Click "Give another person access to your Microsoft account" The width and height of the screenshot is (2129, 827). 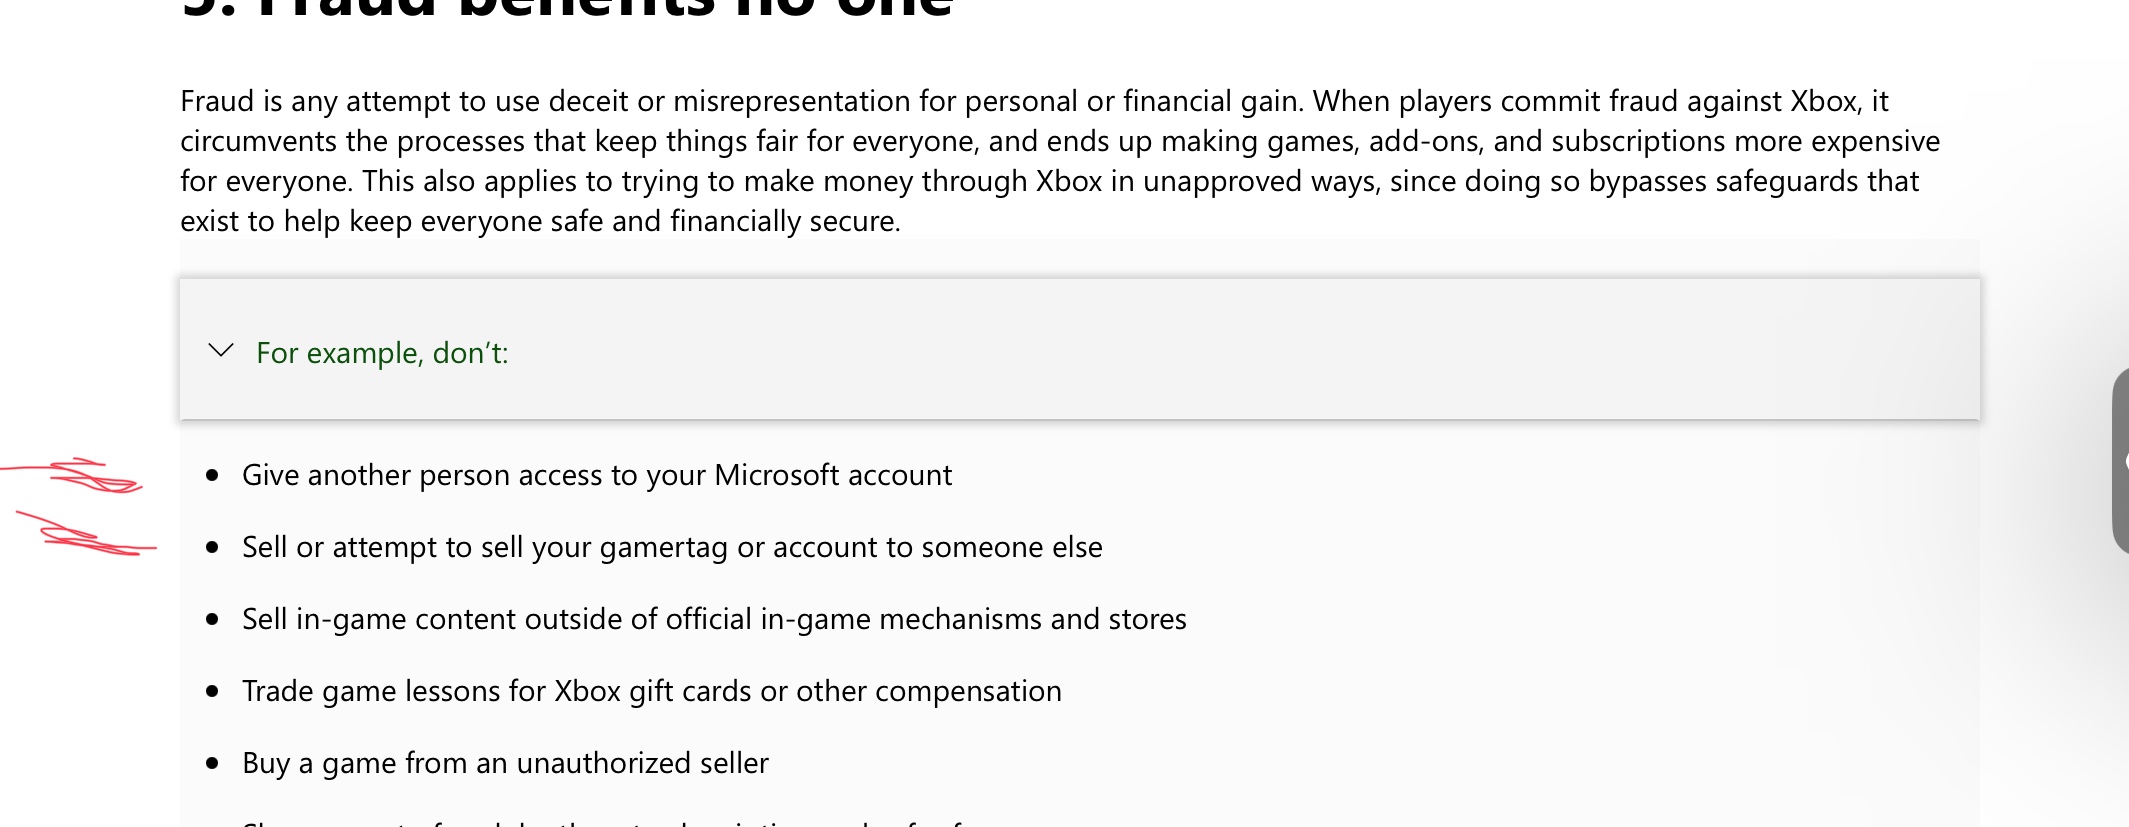(x=597, y=475)
